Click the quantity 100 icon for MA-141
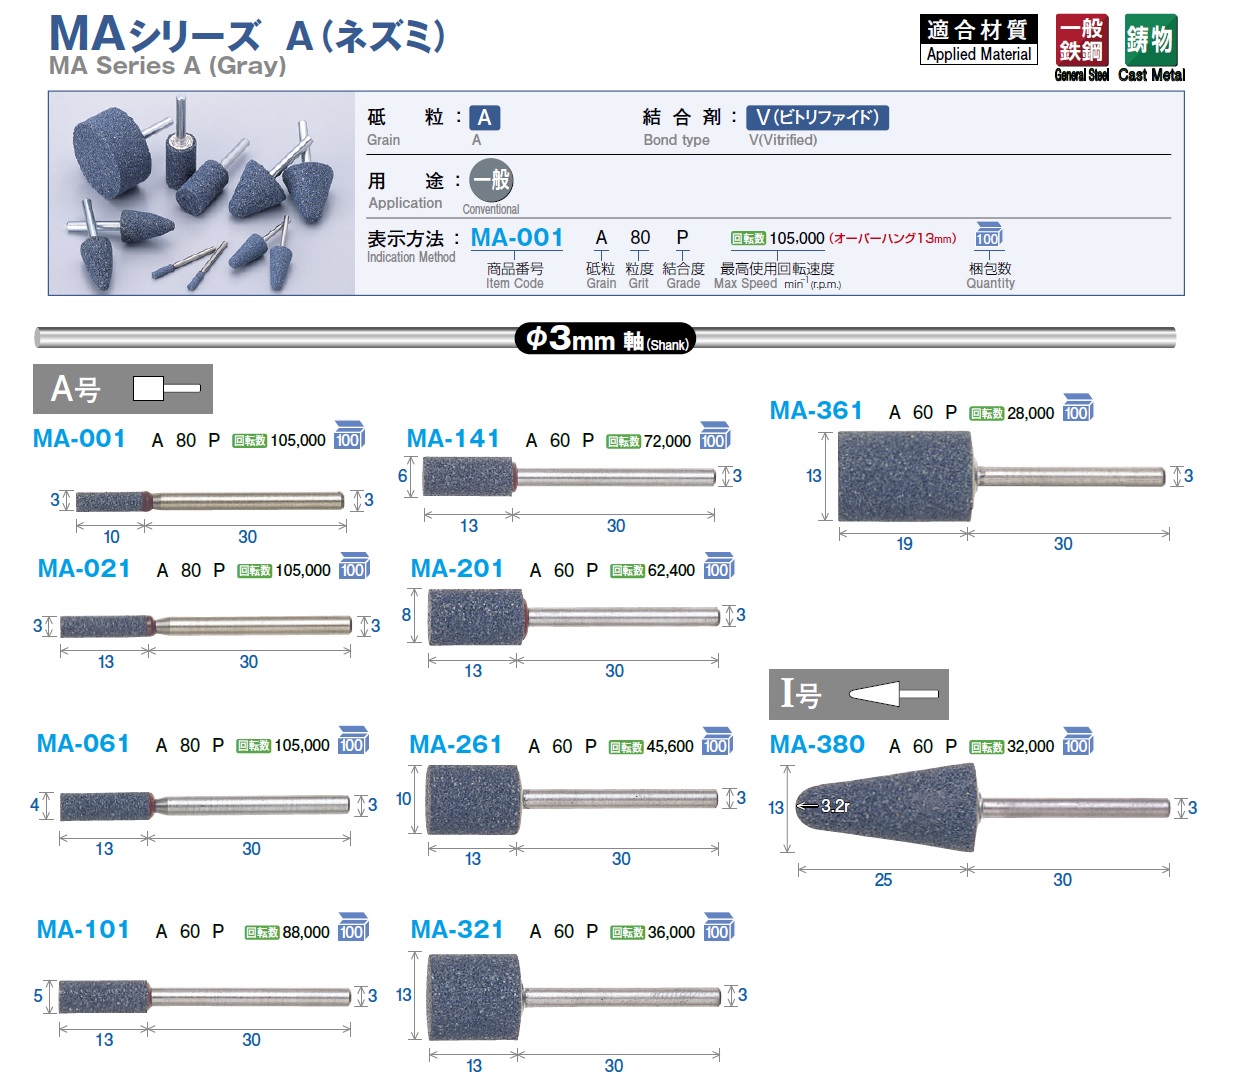Viewport: 1243px width, 1079px height. 714,436
